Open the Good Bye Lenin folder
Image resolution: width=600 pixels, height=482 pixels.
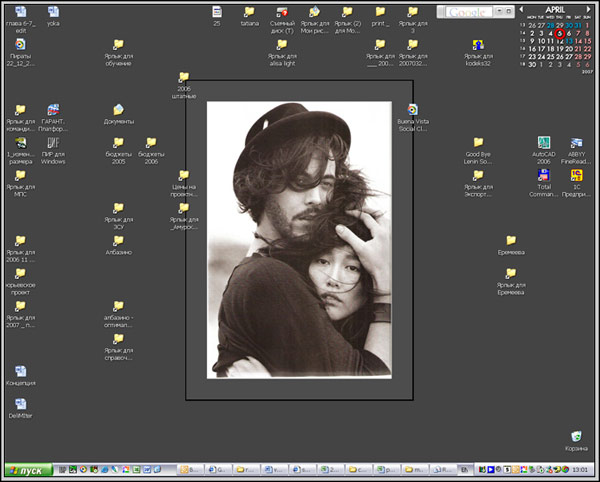click(478, 143)
